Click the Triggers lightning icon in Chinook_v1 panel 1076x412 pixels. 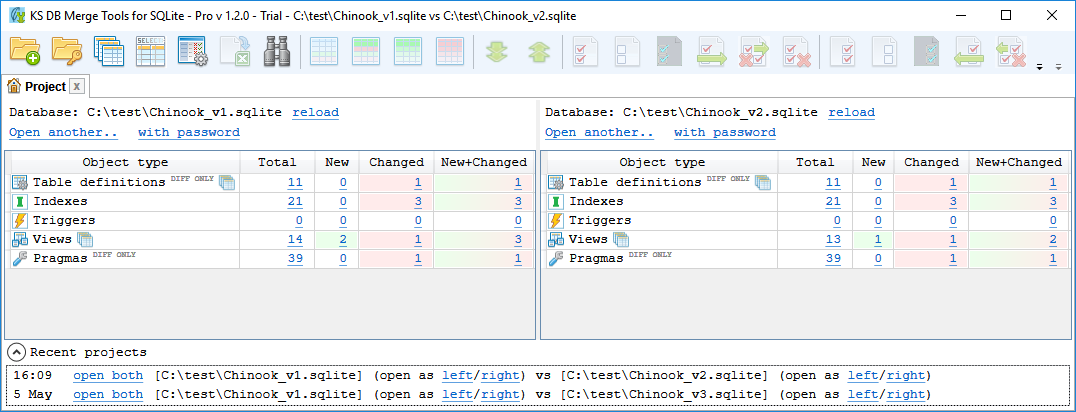point(20,220)
